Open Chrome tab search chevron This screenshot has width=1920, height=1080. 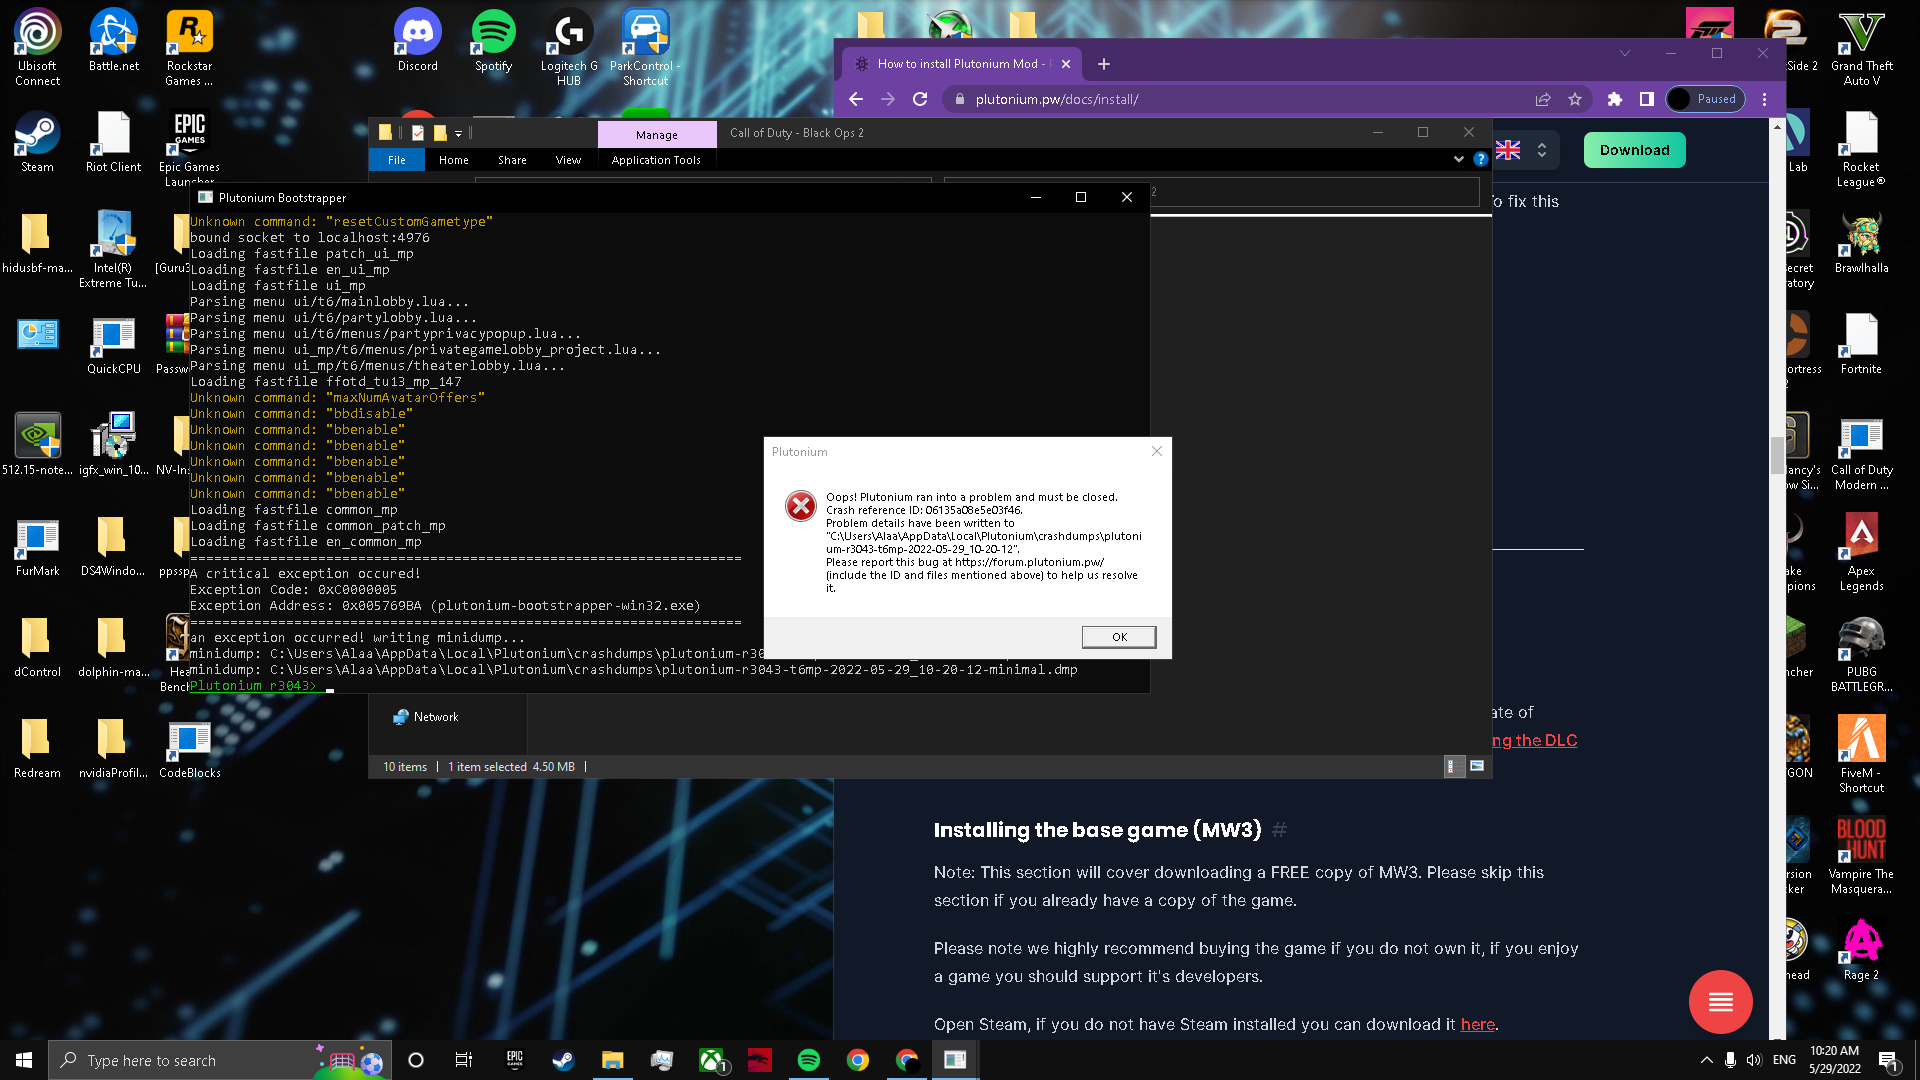tap(1624, 53)
